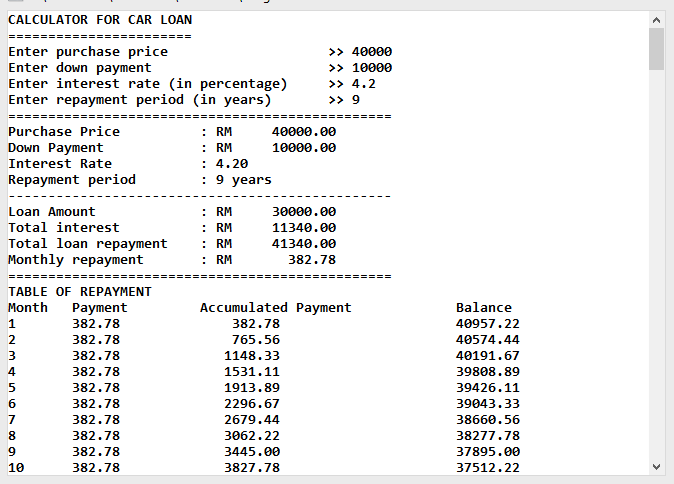Image resolution: width=674 pixels, height=484 pixels.
Task: Click the balance 38660.56 for month 7
Action: (x=488, y=420)
